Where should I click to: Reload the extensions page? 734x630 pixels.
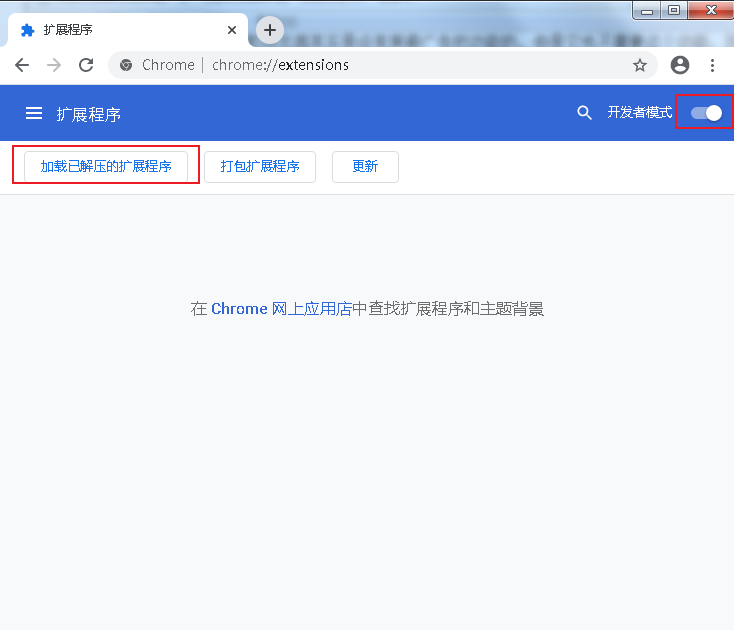pyautogui.click(x=86, y=65)
